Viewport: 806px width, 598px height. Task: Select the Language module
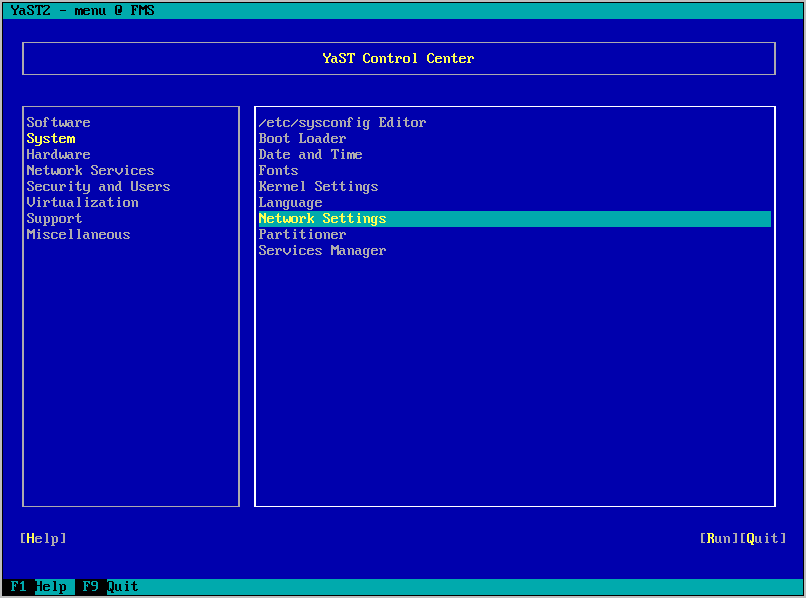pos(290,203)
